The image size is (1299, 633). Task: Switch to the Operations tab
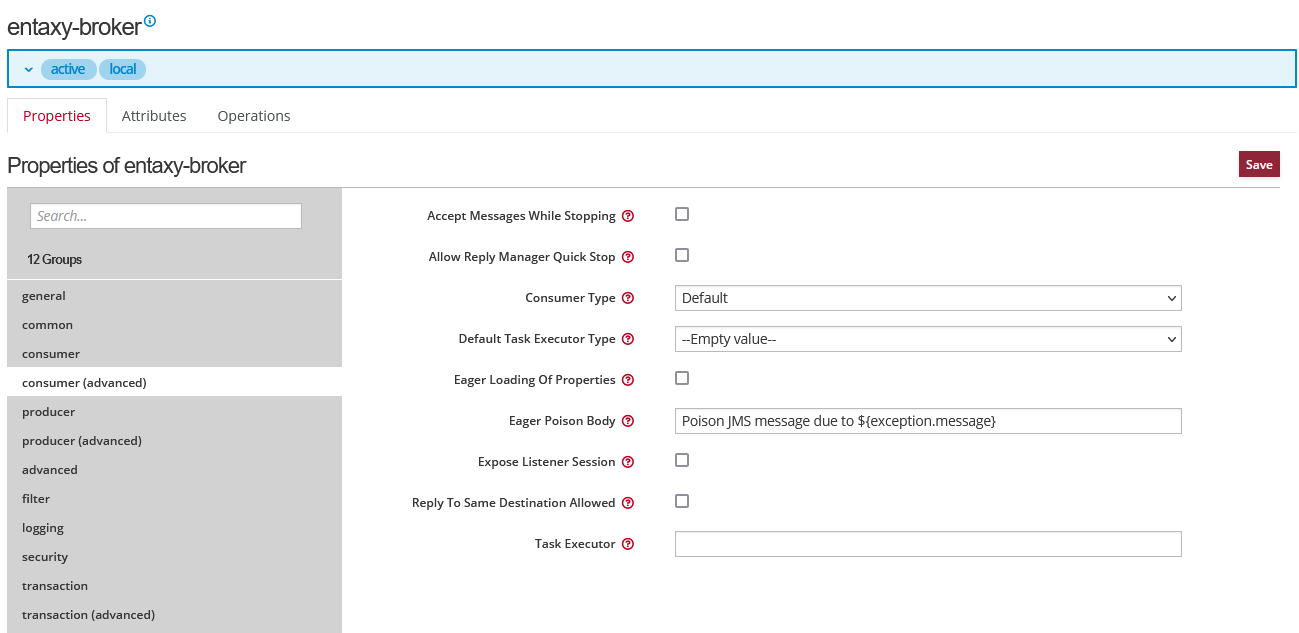point(254,116)
